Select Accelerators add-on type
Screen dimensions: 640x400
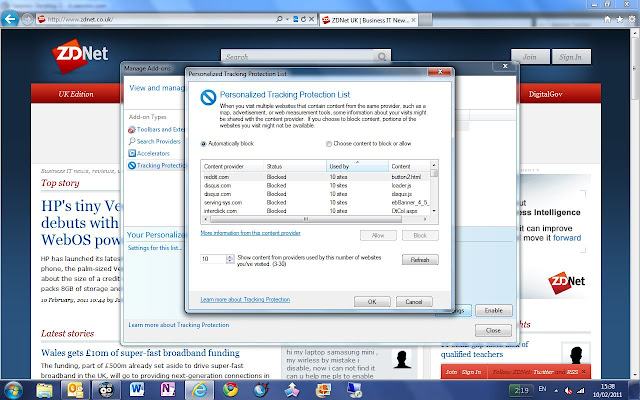(149, 153)
